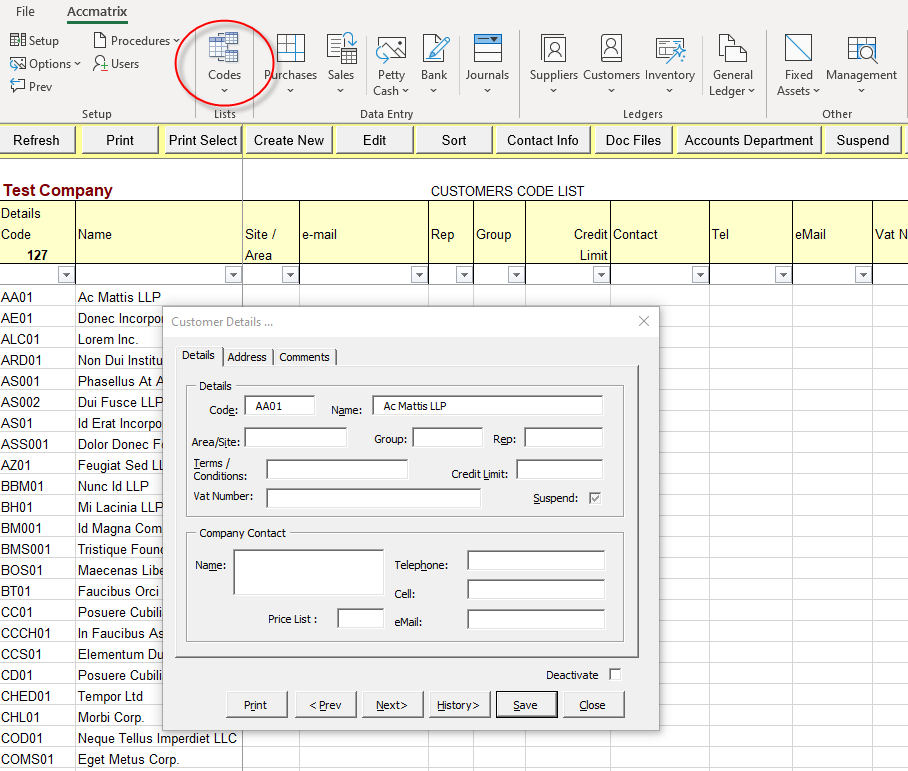Switch to the Address tab
Screen dimensions: 908x771
pos(247,357)
